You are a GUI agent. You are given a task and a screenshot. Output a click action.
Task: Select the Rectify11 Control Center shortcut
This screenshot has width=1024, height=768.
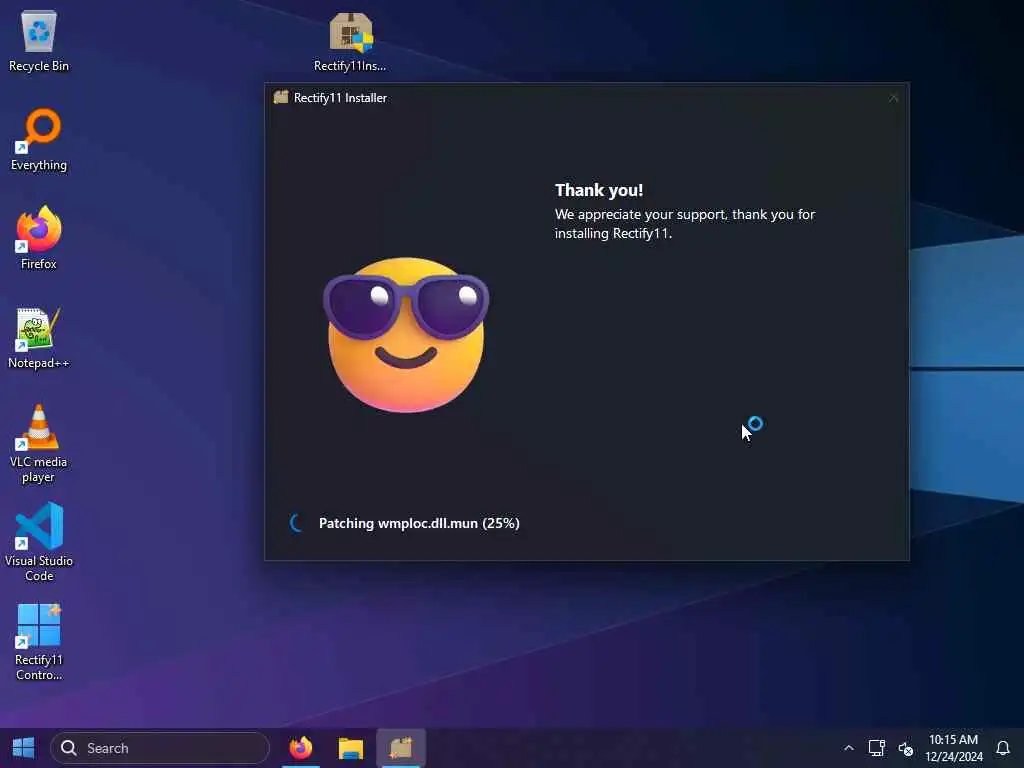tap(39, 642)
